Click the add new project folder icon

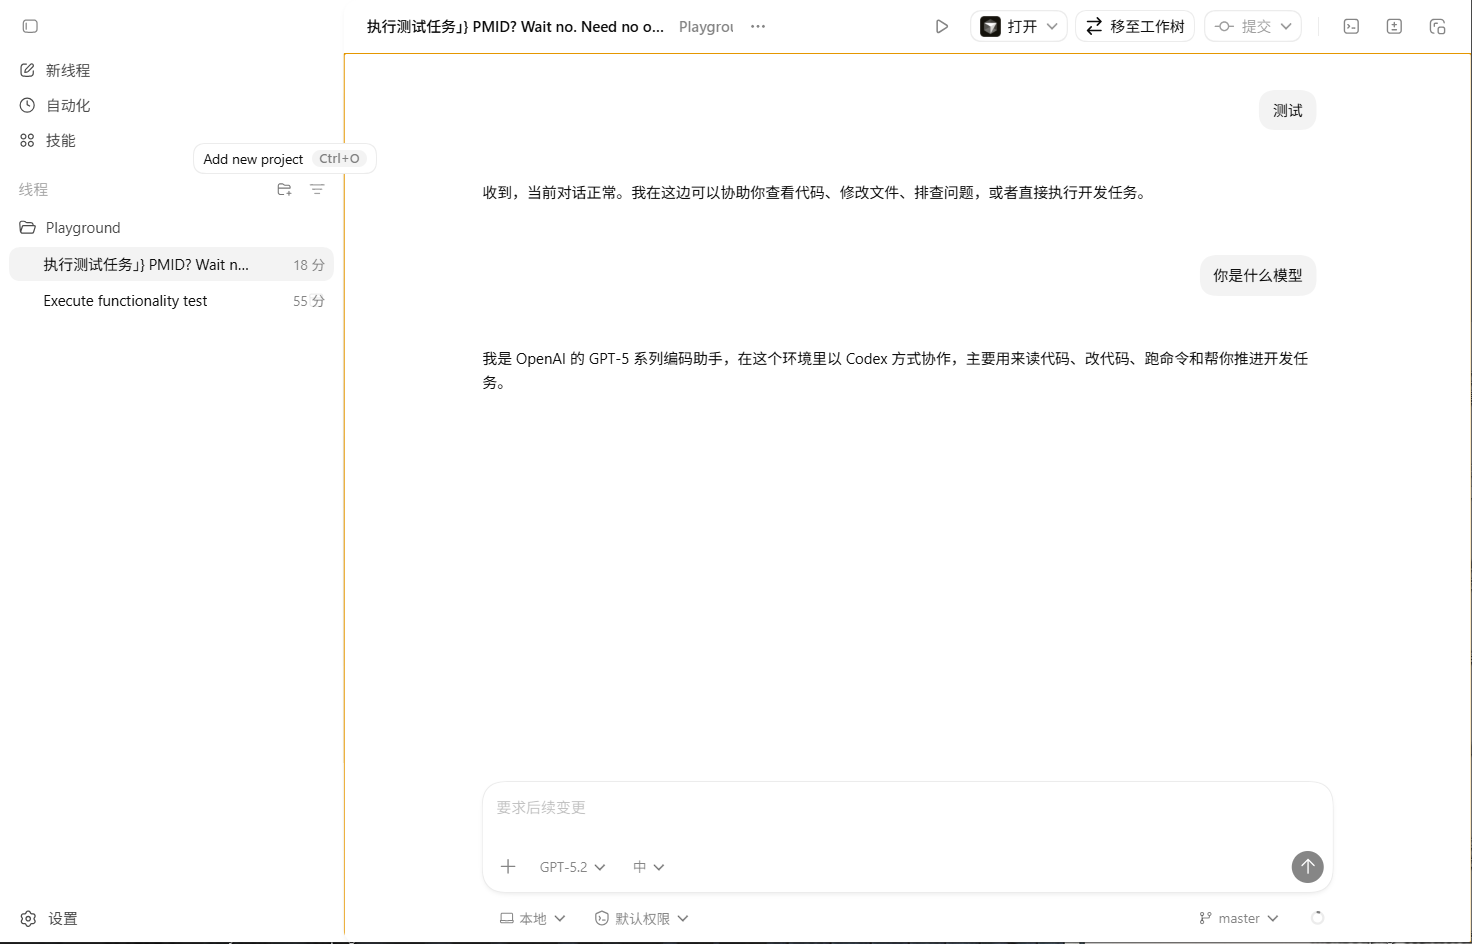[284, 189]
